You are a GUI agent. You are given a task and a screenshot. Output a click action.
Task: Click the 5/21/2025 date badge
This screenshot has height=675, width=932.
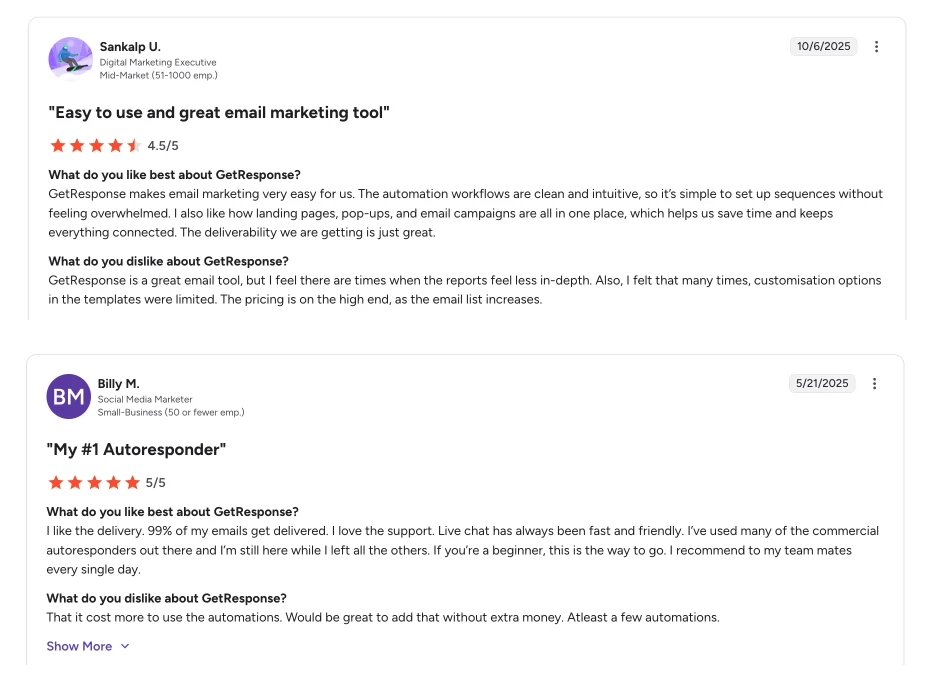tap(822, 383)
